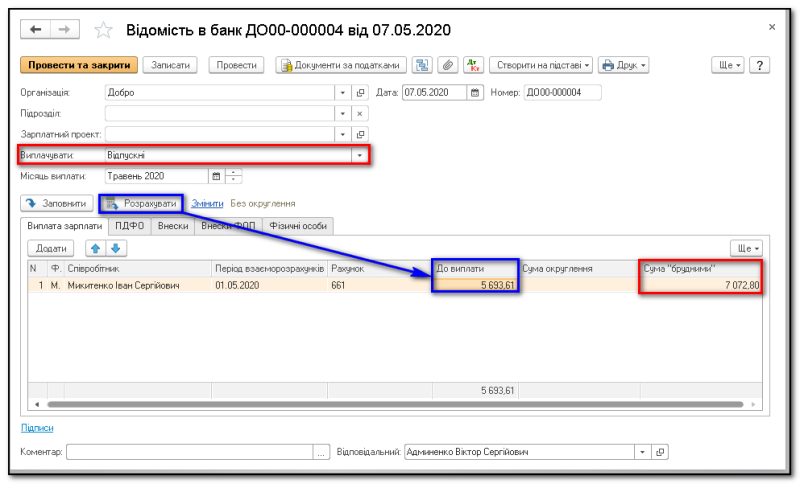Expand the Підрозділ dropdown arrow

(343, 114)
